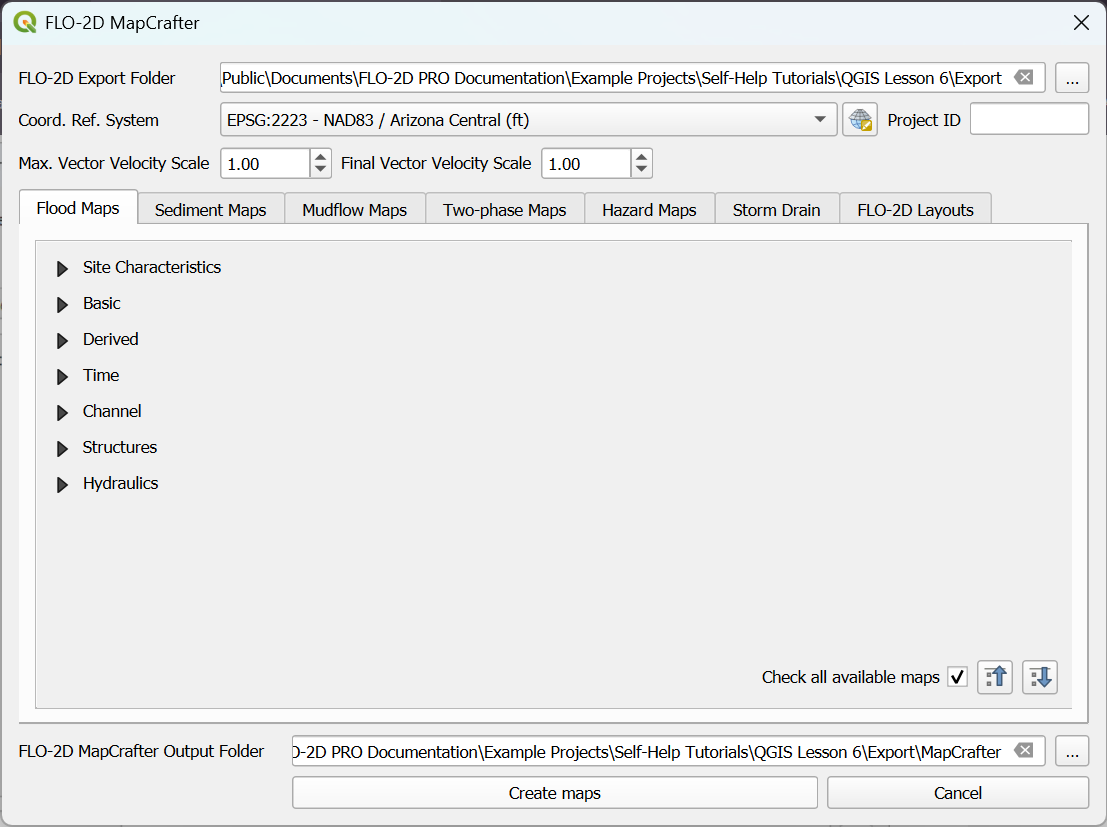
Task: Close the FLO-2D MapCrafter dialog
Action: coord(1080,23)
